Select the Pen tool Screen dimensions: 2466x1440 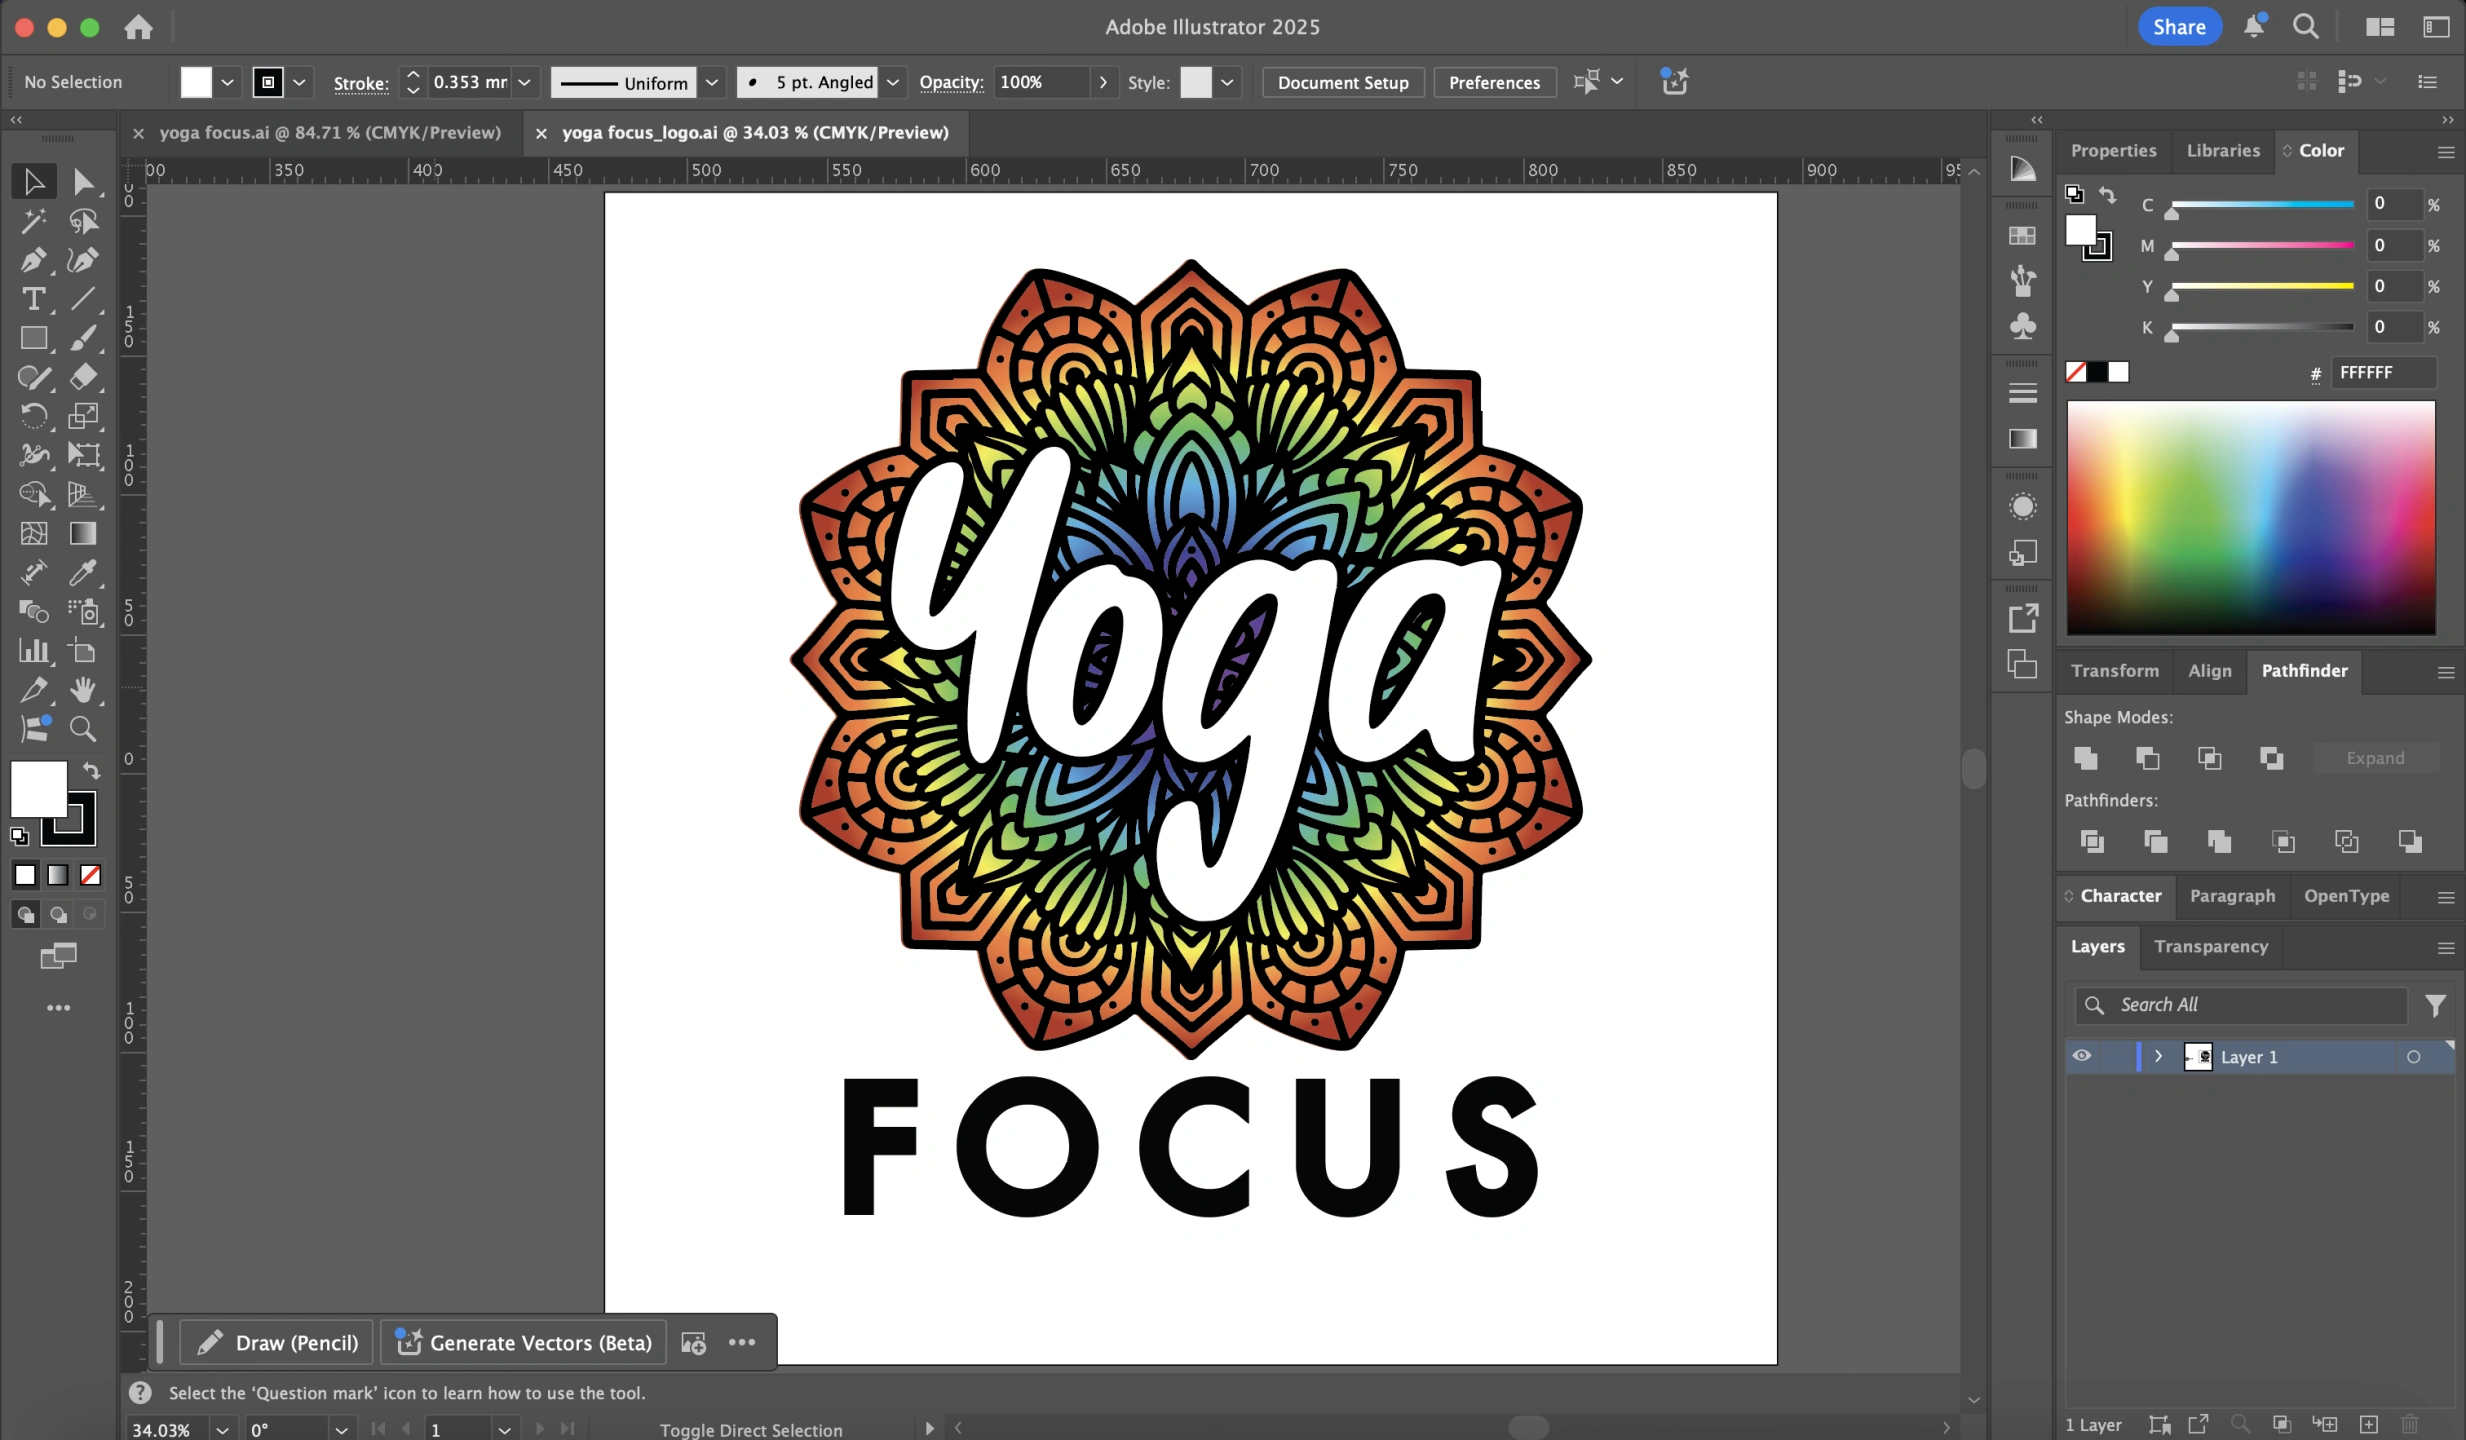point(32,260)
